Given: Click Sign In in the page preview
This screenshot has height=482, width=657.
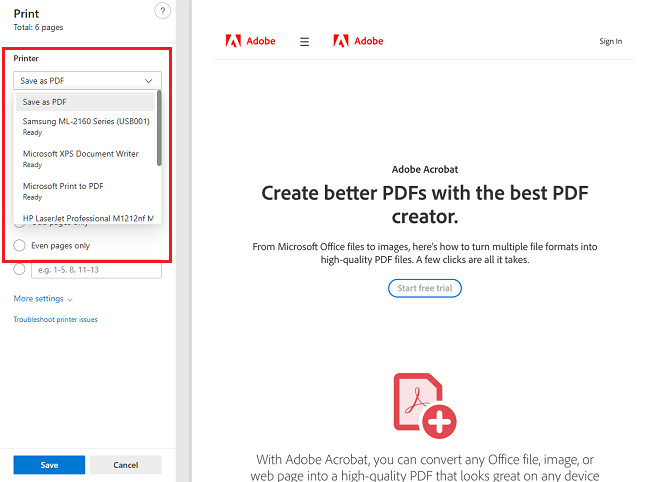Looking at the screenshot, I should [x=610, y=41].
